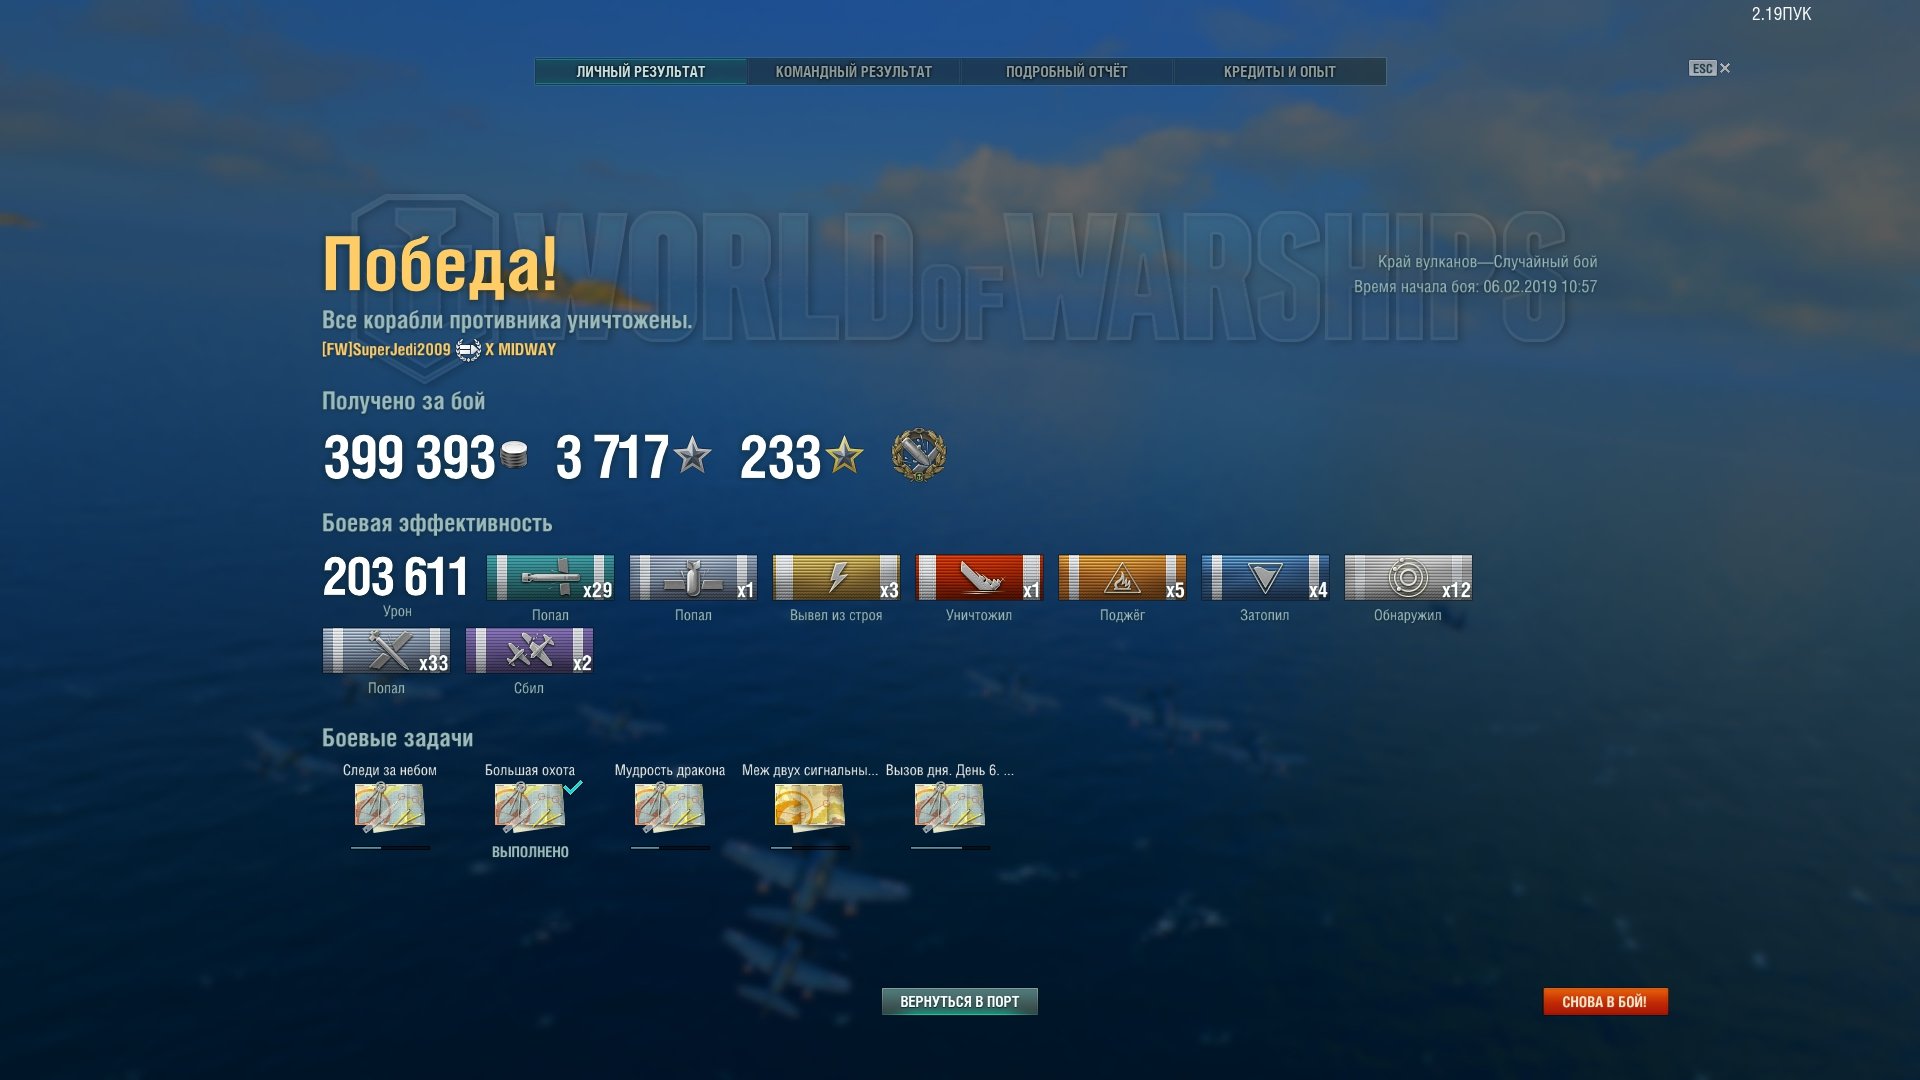Image resolution: width=1920 pixels, height=1080 pixels.
Task: Click the Снова в бой! button
Action: [1605, 1001]
